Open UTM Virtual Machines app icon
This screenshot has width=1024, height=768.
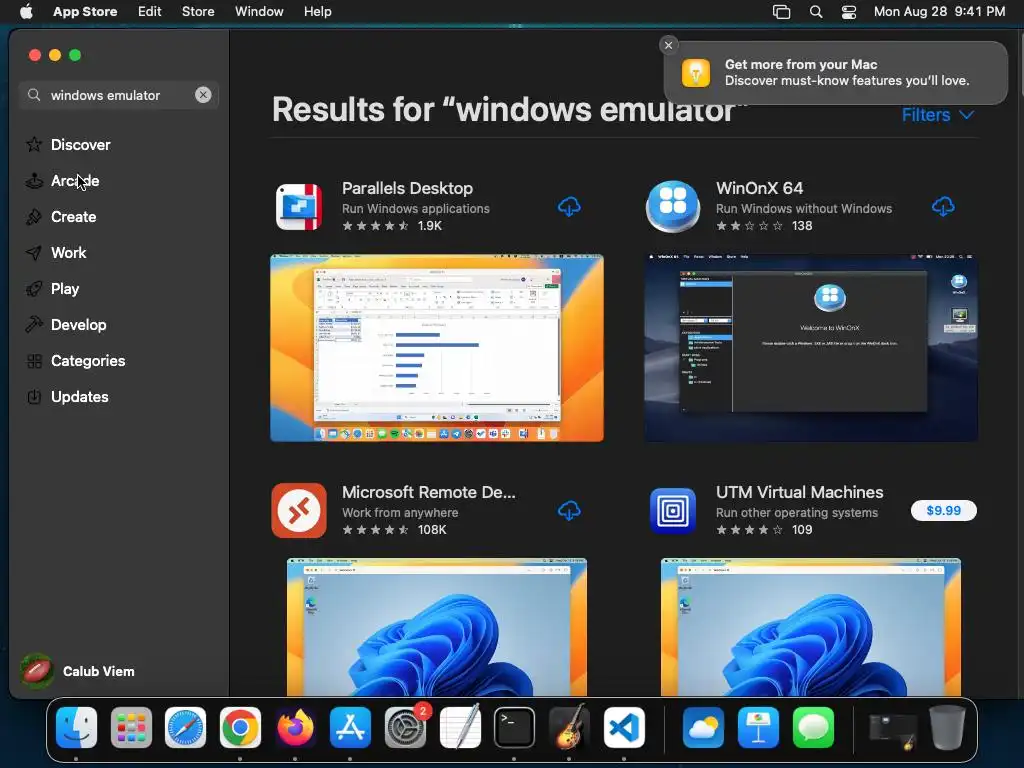(673, 511)
